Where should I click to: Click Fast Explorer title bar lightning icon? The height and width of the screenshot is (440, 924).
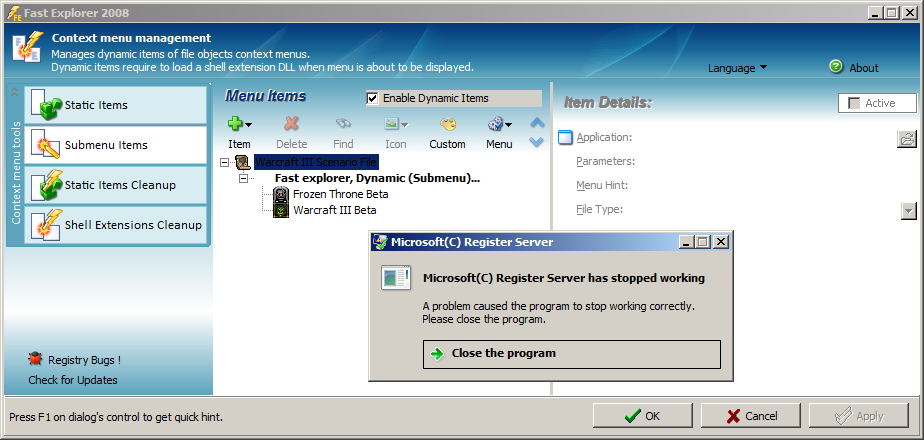[14, 12]
